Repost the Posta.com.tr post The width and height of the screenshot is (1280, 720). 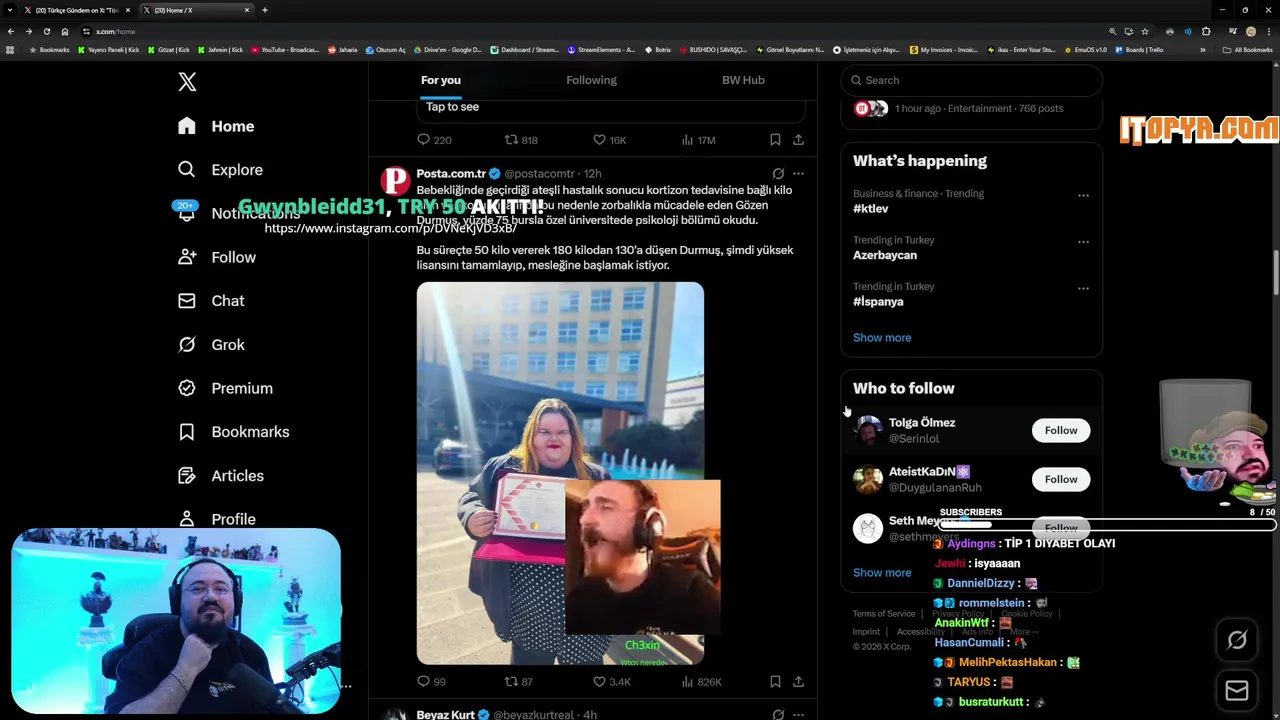[518, 682]
